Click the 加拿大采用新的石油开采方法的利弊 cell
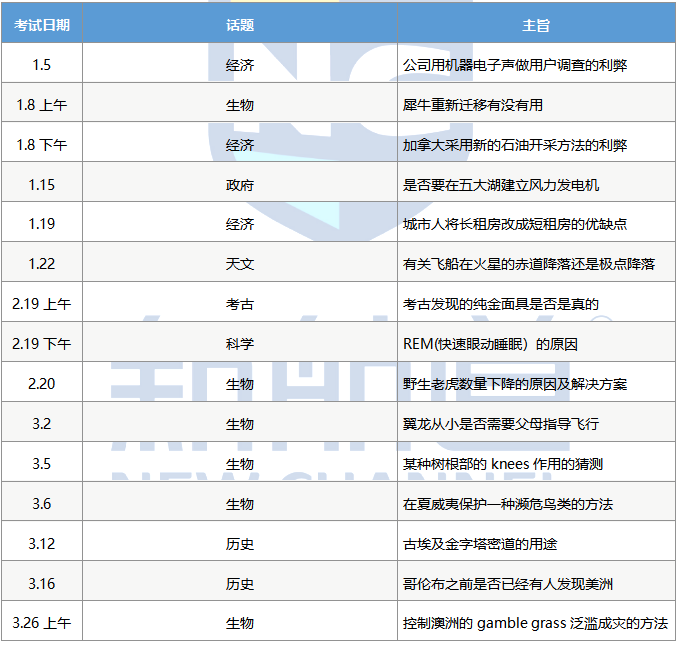 click(x=514, y=144)
